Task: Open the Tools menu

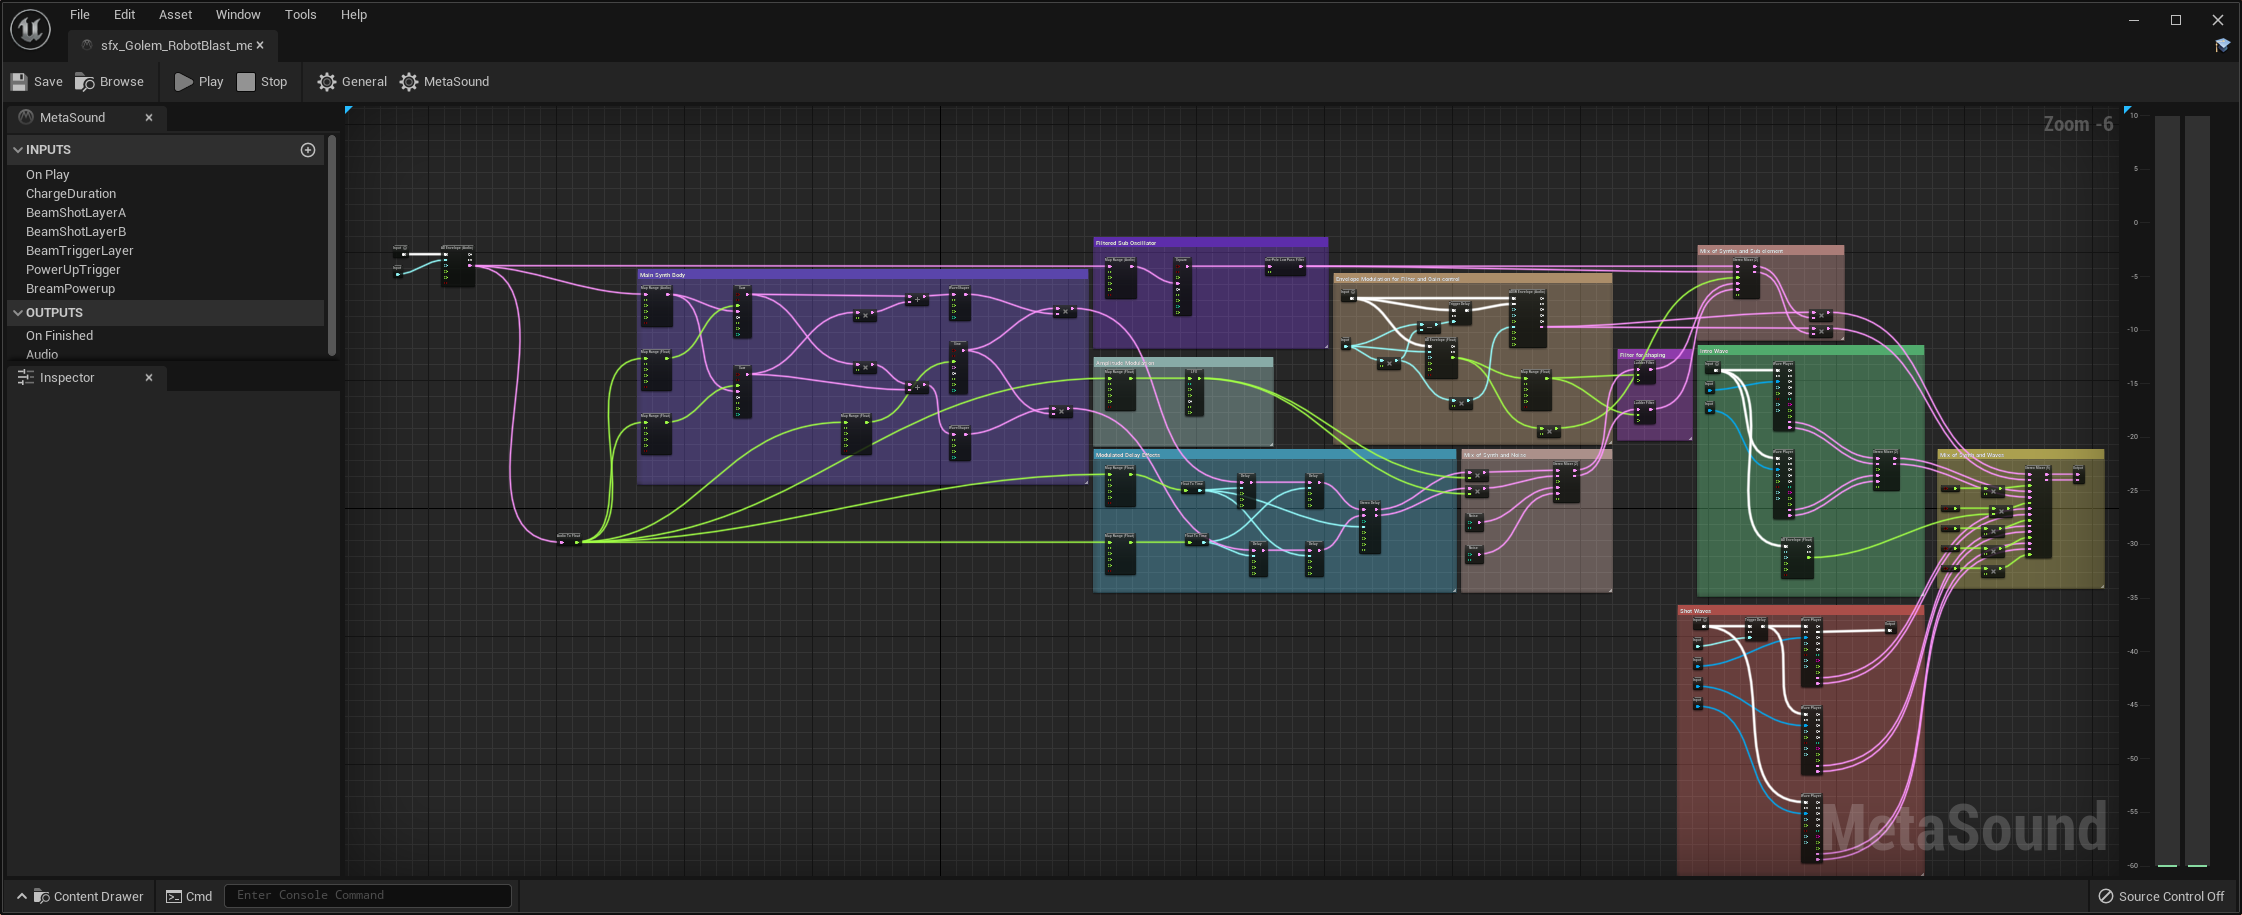Action: pos(300,15)
